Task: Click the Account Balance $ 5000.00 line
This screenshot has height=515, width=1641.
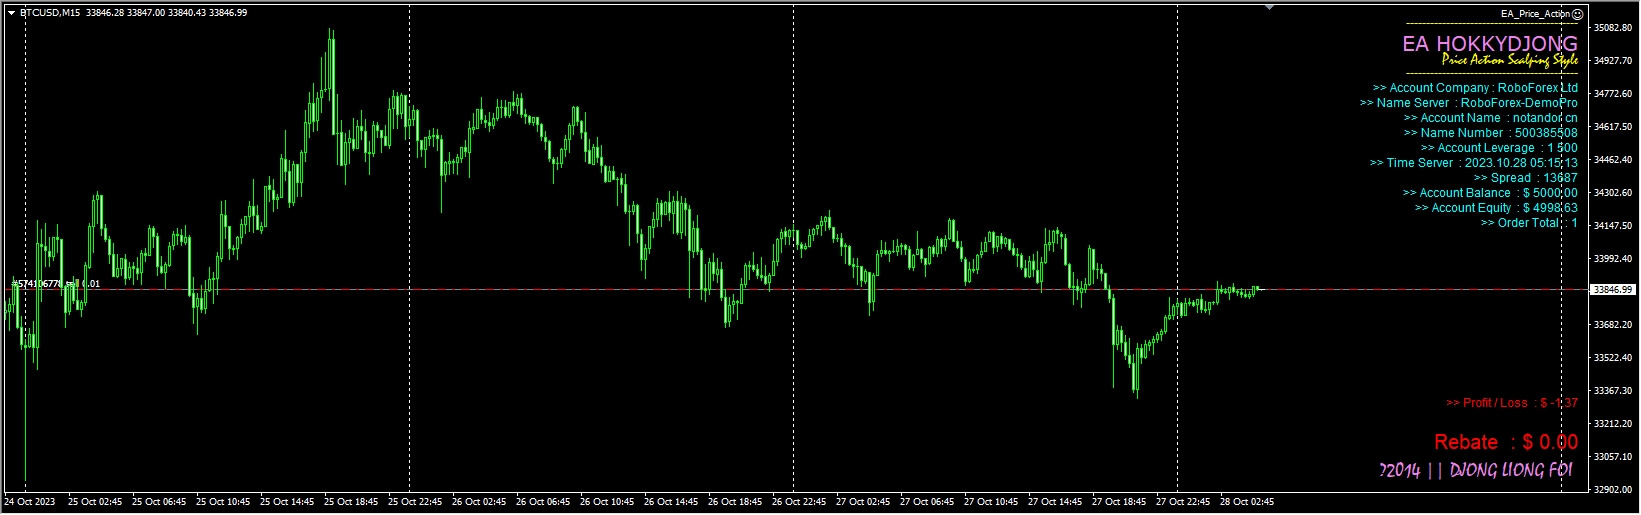Action: pyautogui.click(x=1490, y=193)
